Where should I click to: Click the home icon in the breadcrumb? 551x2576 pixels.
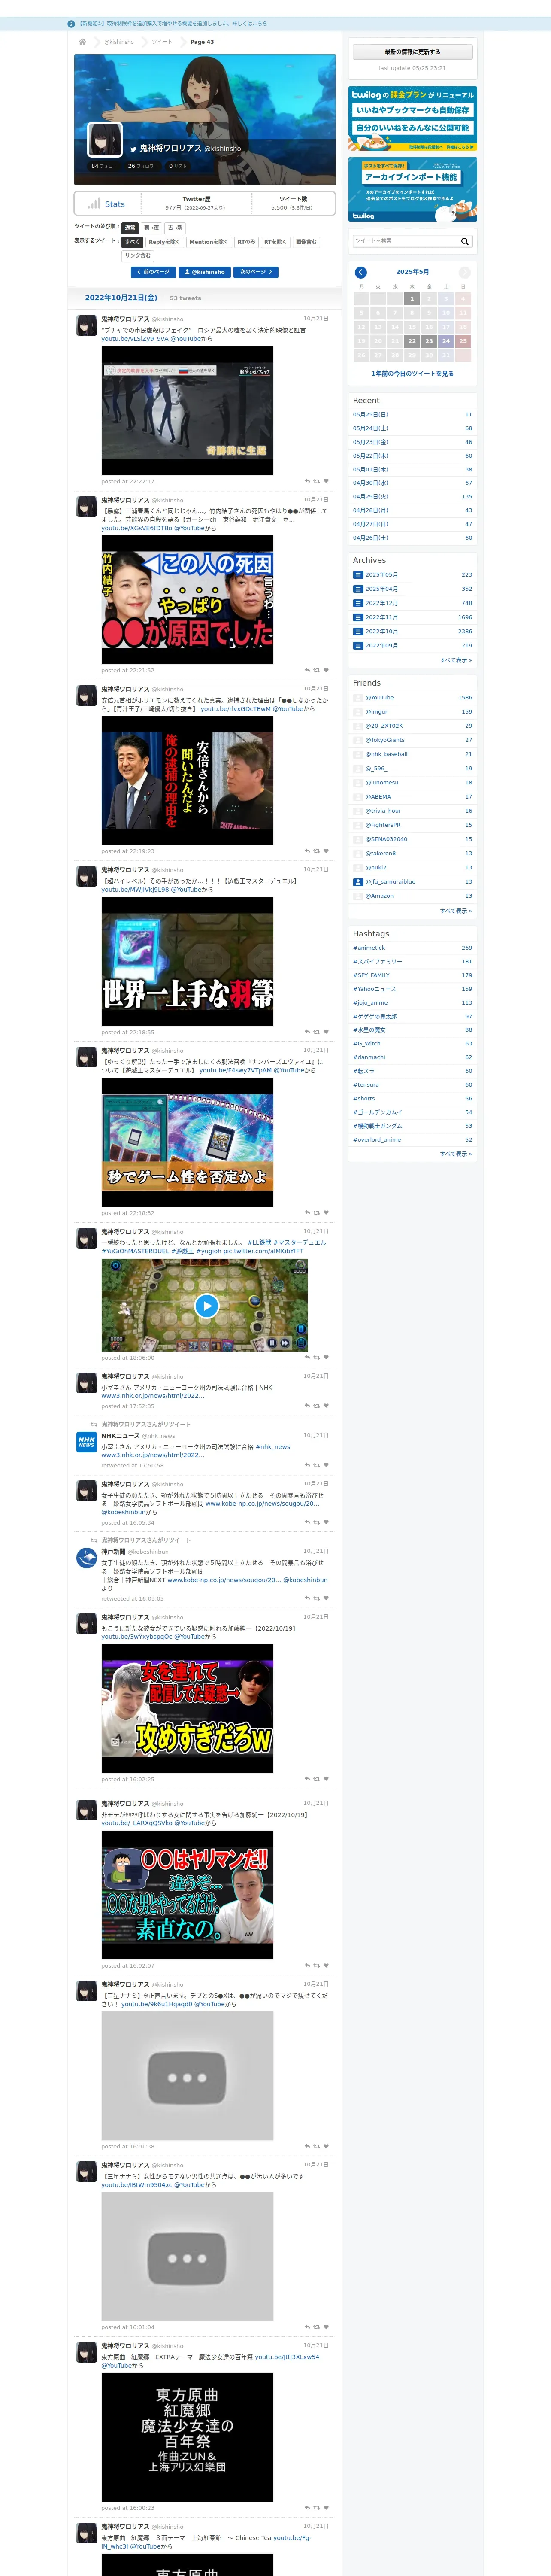tap(82, 42)
